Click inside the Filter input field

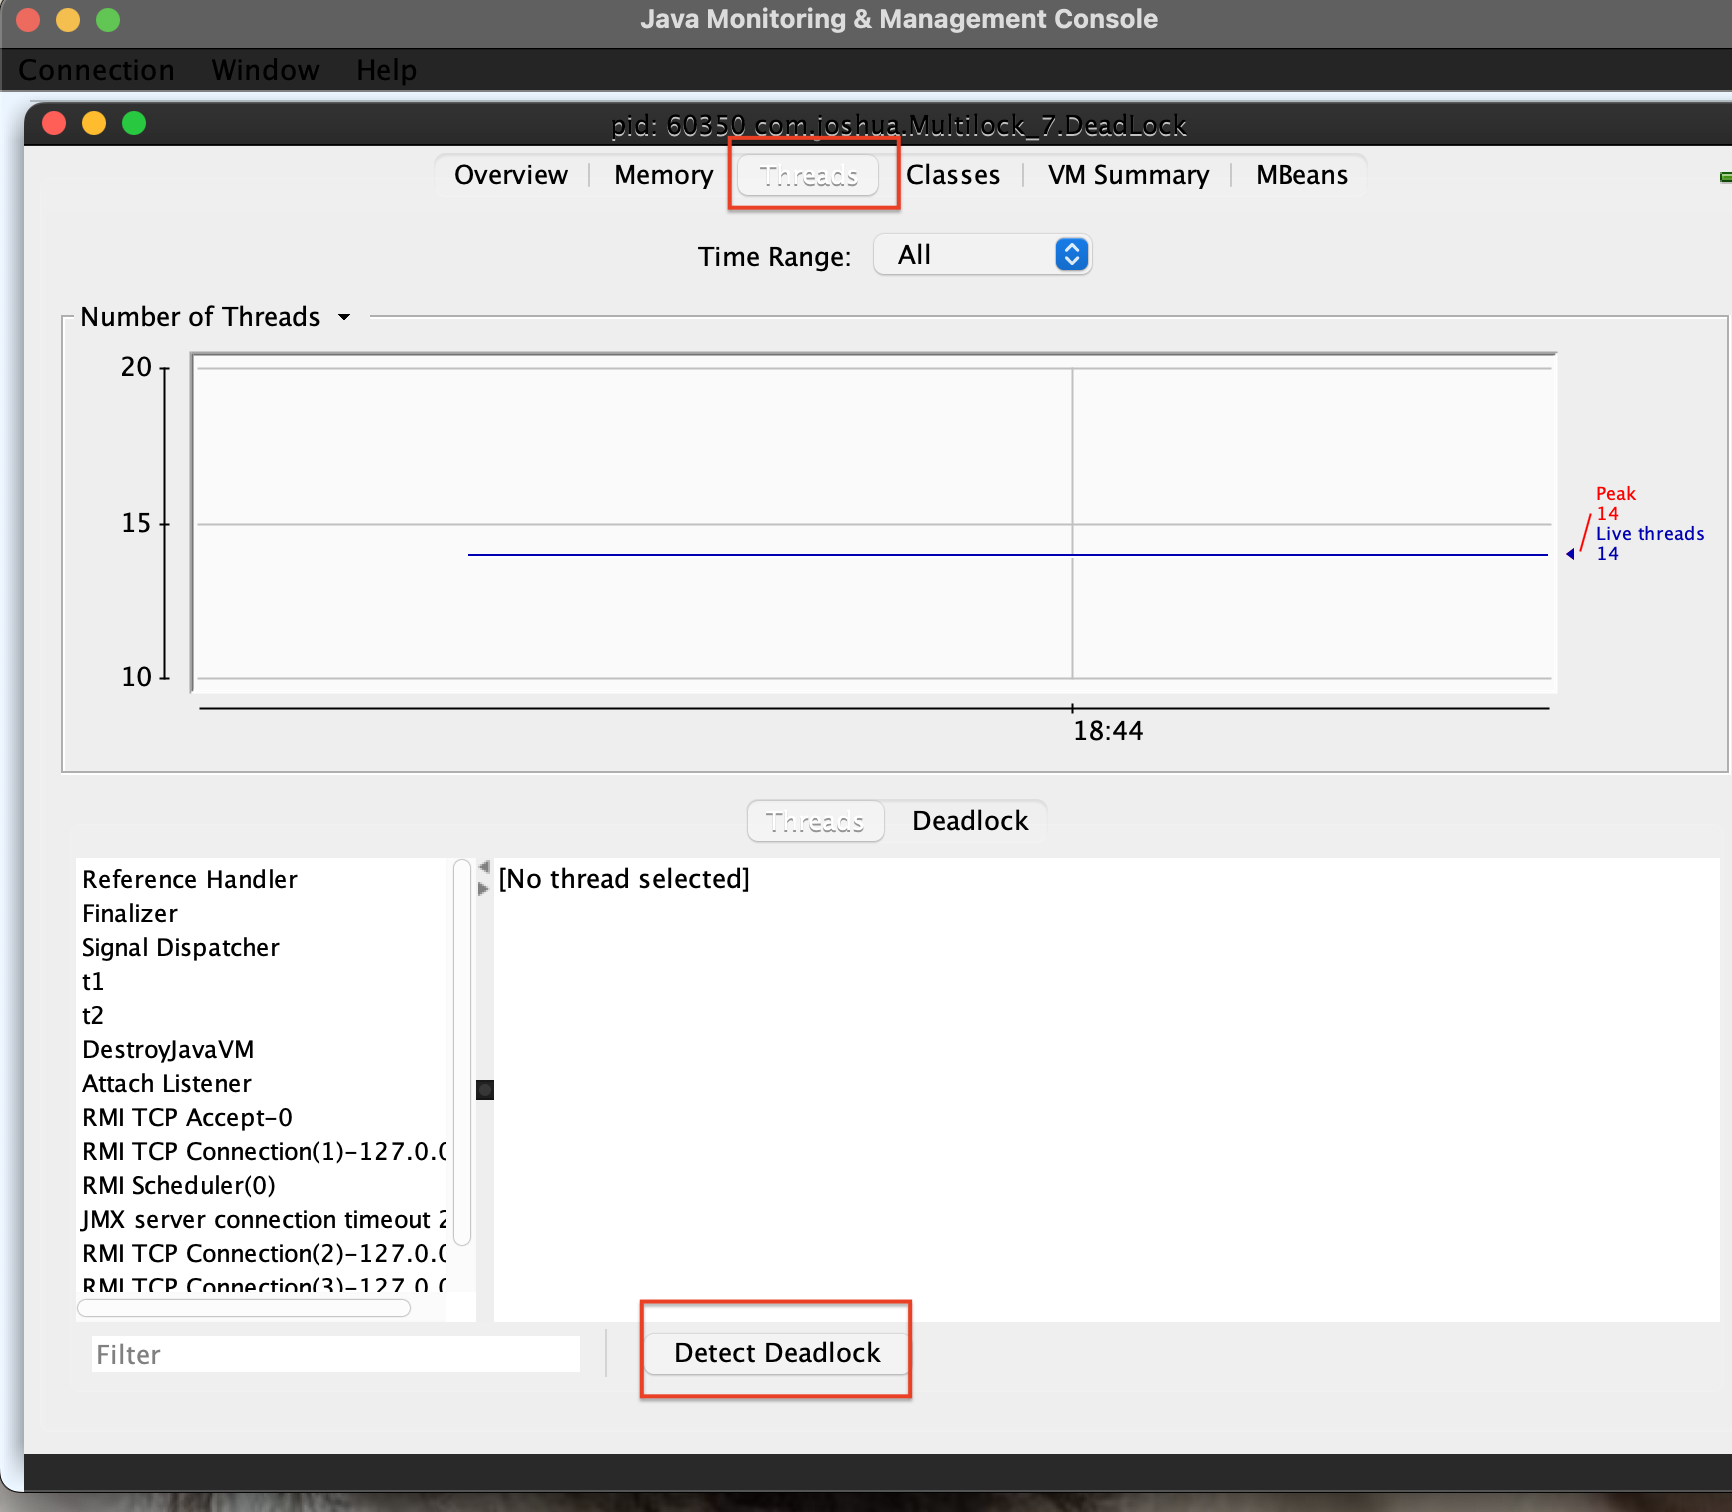pos(335,1353)
